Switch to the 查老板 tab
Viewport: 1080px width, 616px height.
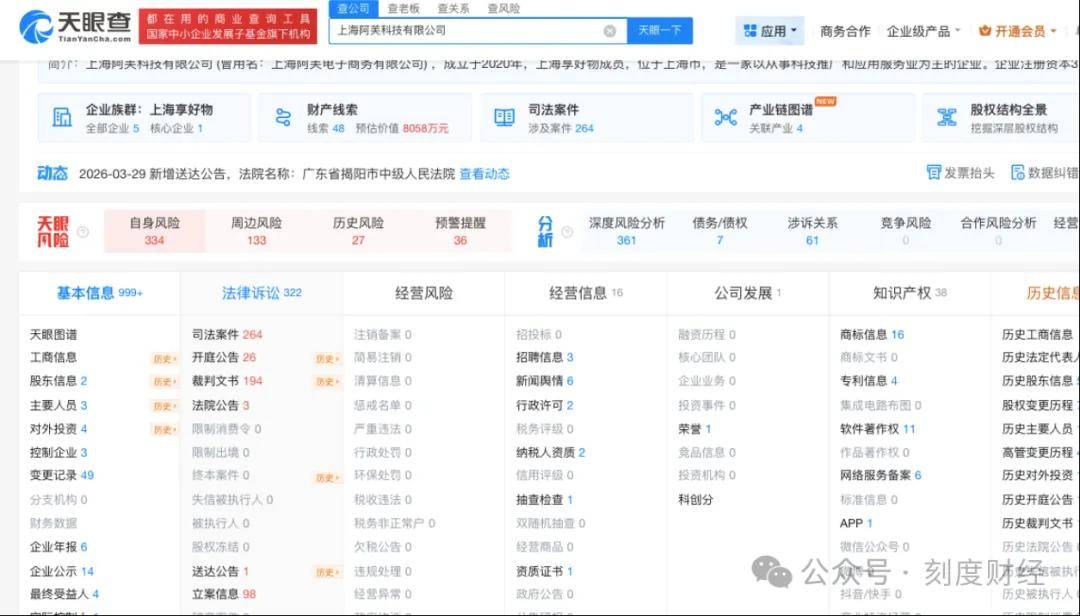point(403,8)
